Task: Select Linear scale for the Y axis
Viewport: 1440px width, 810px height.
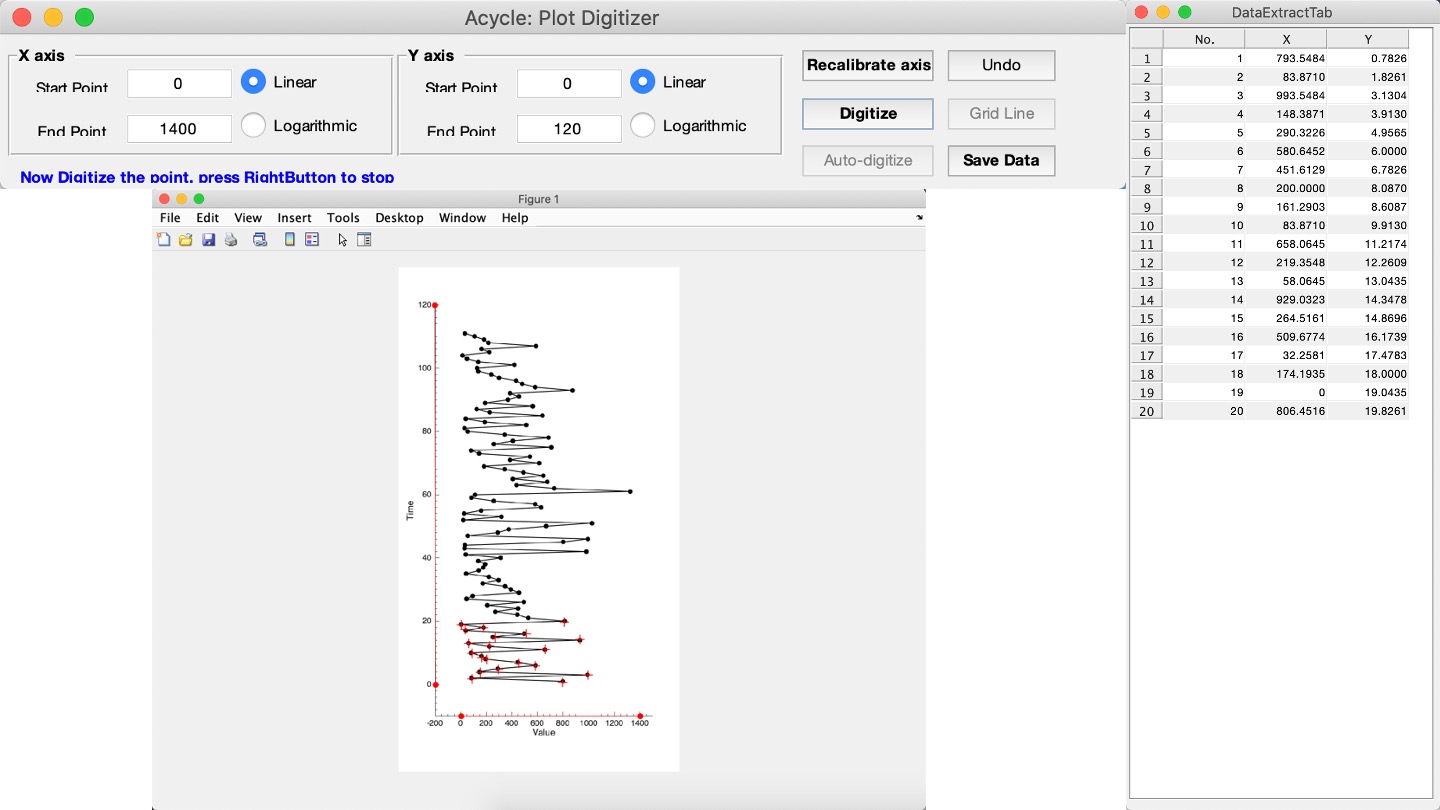Action: point(643,82)
